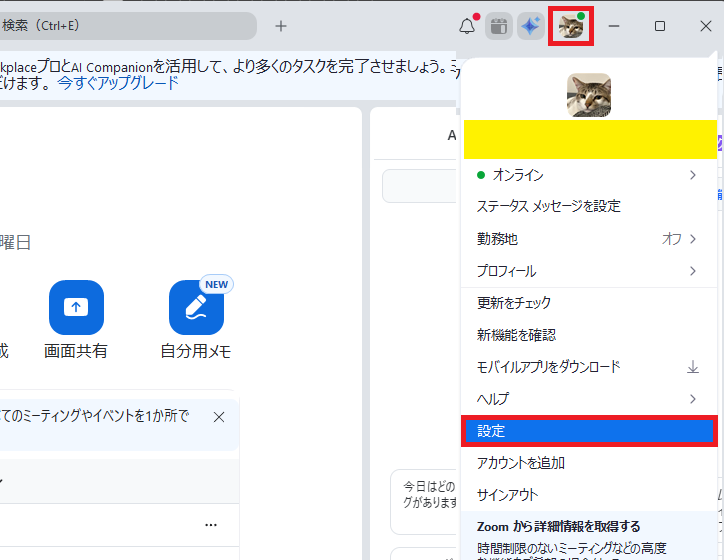The width and height of the screenshot is (724, 560).
Task: Click download arrow beside モバイルアプリをダウンロード
Action: tap(693, 367)
